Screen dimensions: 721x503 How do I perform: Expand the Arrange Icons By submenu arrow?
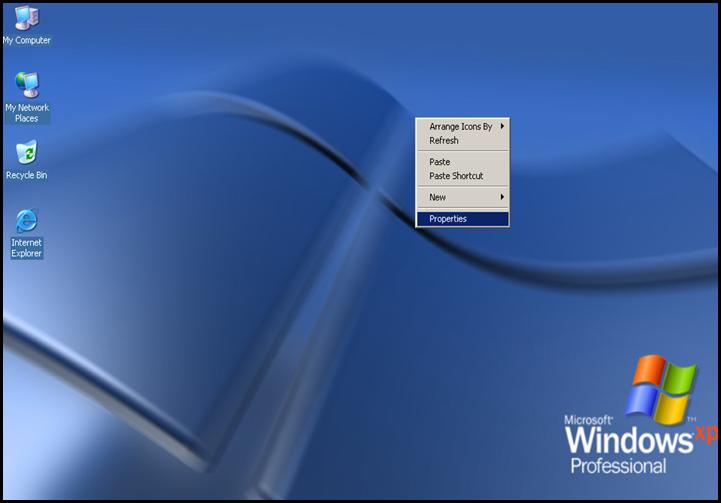pos(502,126)
